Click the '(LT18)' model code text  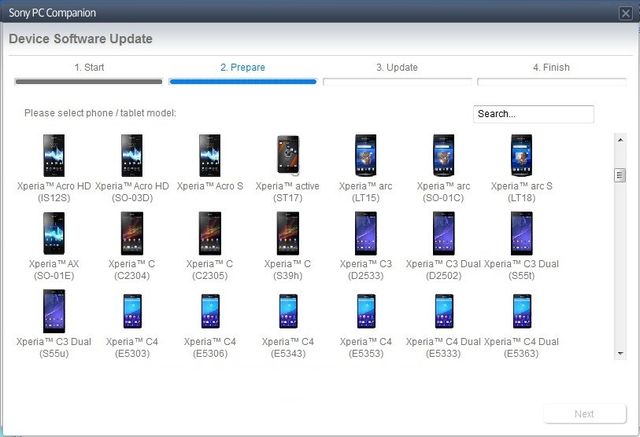[522, 198]
